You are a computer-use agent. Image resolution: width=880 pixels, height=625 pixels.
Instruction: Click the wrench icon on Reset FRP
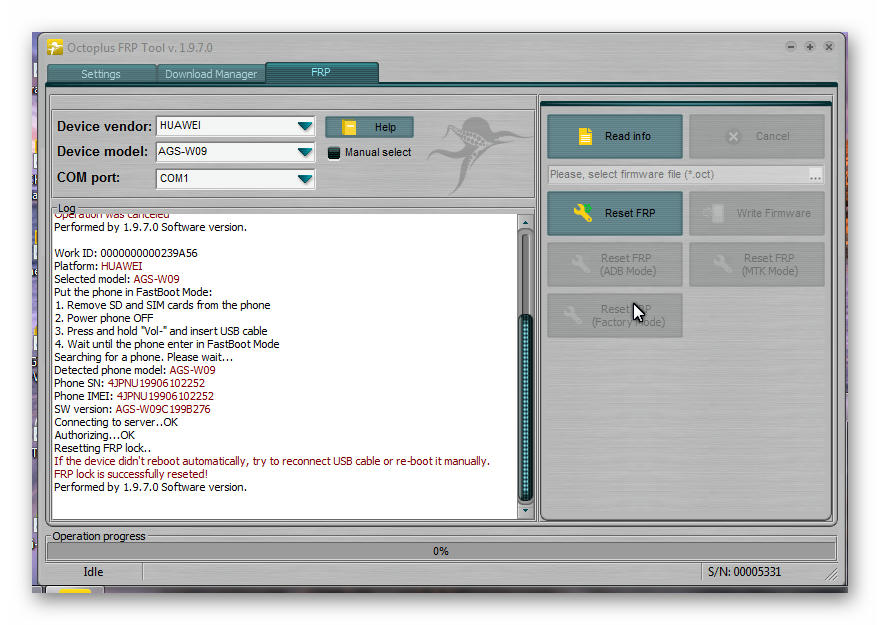point(583,213)
